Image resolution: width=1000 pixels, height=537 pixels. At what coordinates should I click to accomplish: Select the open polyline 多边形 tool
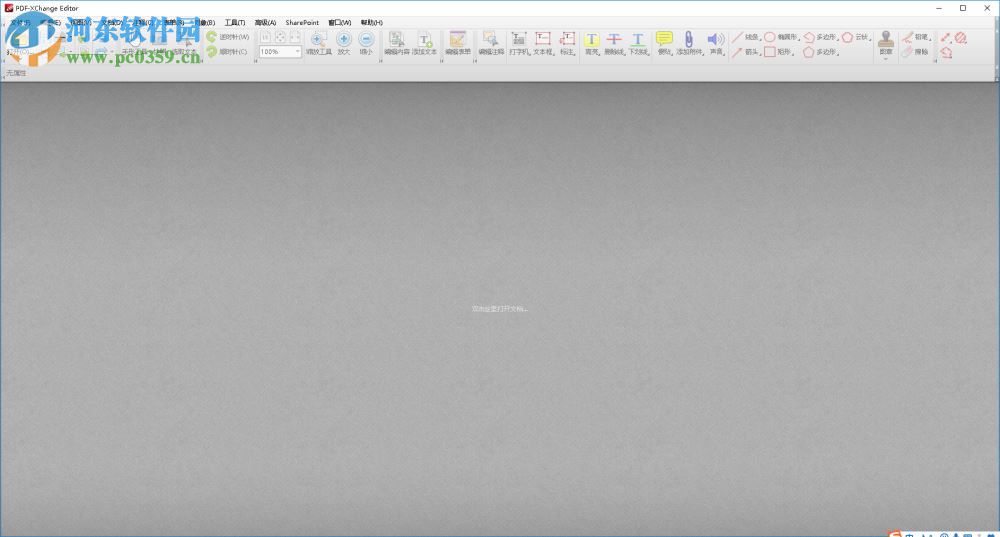[821, 38]
